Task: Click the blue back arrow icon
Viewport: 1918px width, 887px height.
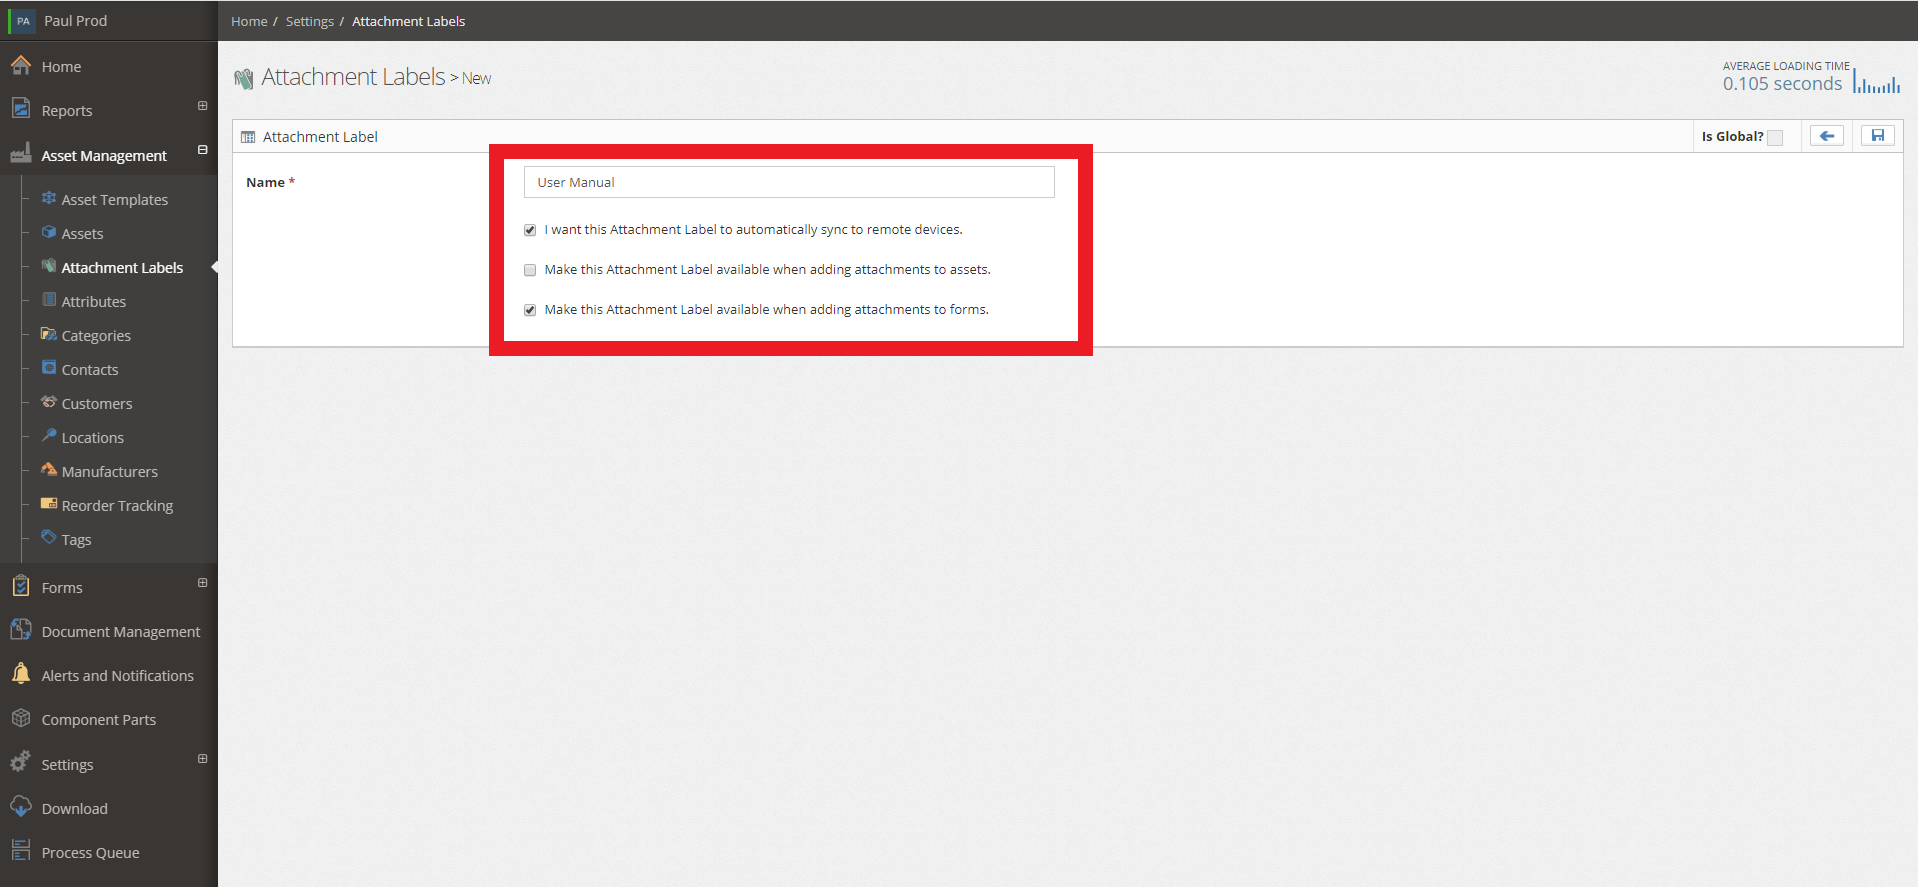Action: tap(1826, 136)
